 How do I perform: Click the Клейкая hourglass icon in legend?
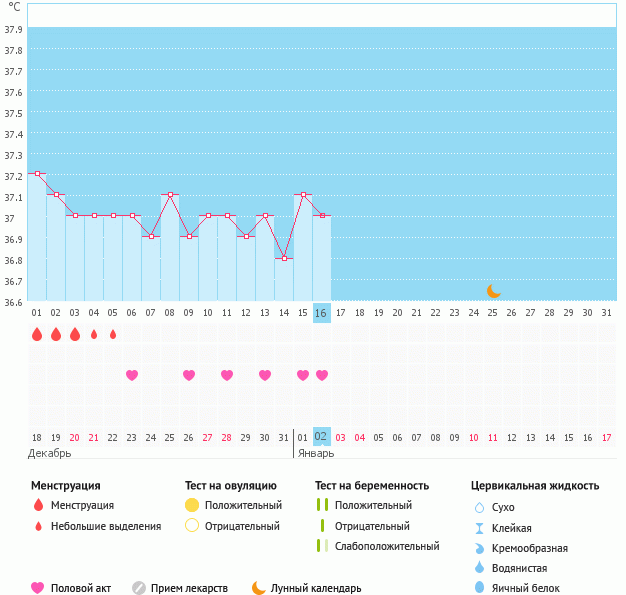[479, 528]
